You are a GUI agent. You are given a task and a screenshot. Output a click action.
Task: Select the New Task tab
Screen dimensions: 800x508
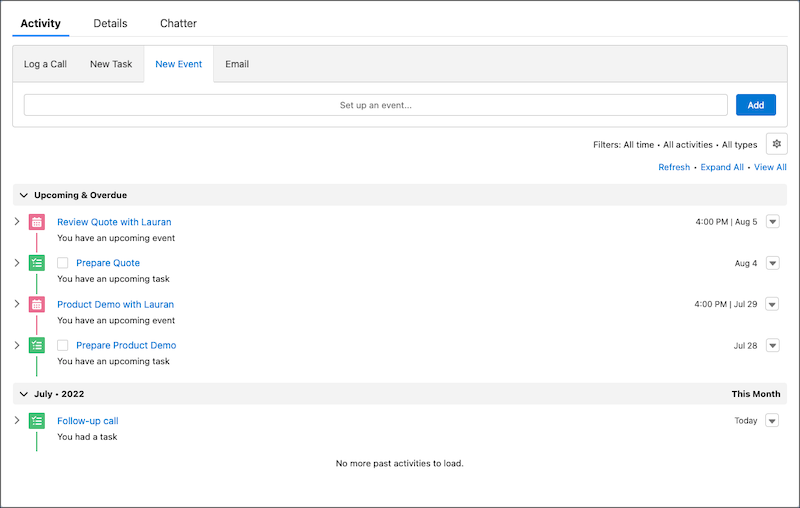[x=111, y=64]
